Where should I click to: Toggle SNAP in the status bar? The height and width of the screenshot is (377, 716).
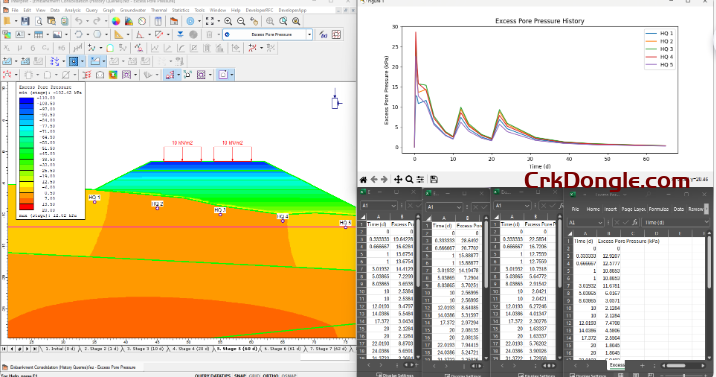coord(240,375)
